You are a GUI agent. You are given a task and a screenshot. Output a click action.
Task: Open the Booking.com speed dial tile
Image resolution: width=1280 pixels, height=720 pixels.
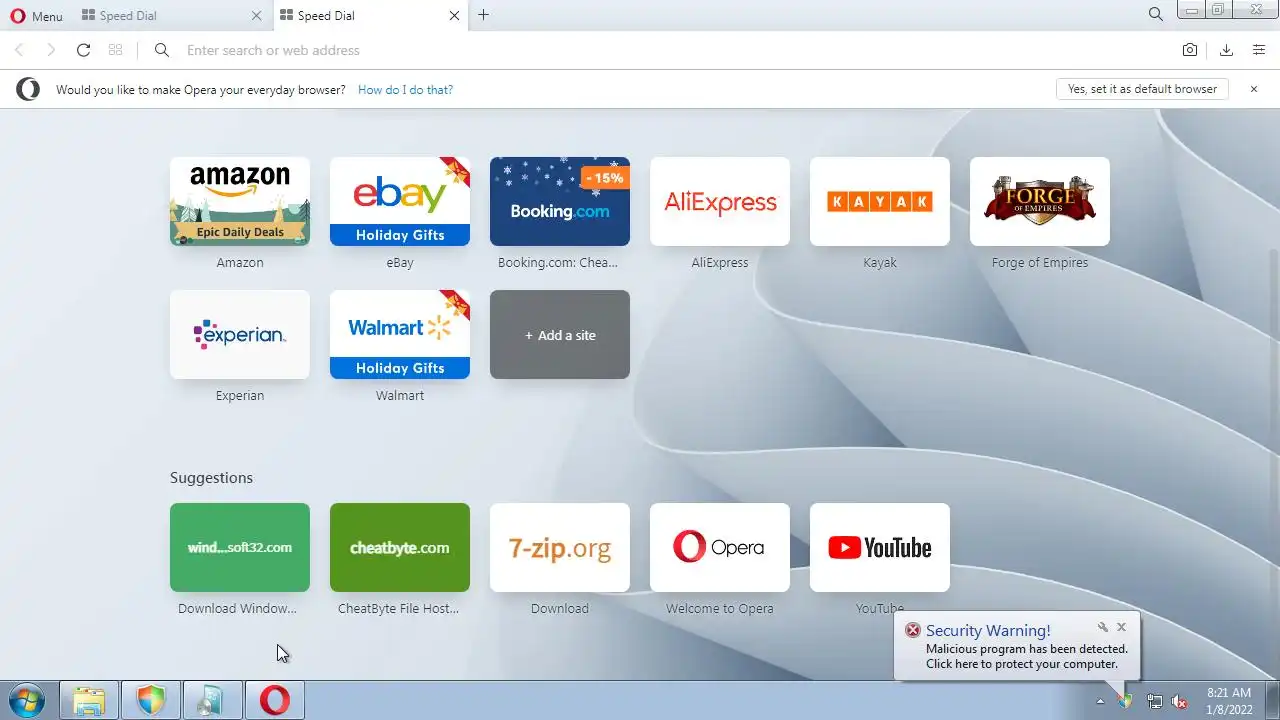[x=560, y=201]
